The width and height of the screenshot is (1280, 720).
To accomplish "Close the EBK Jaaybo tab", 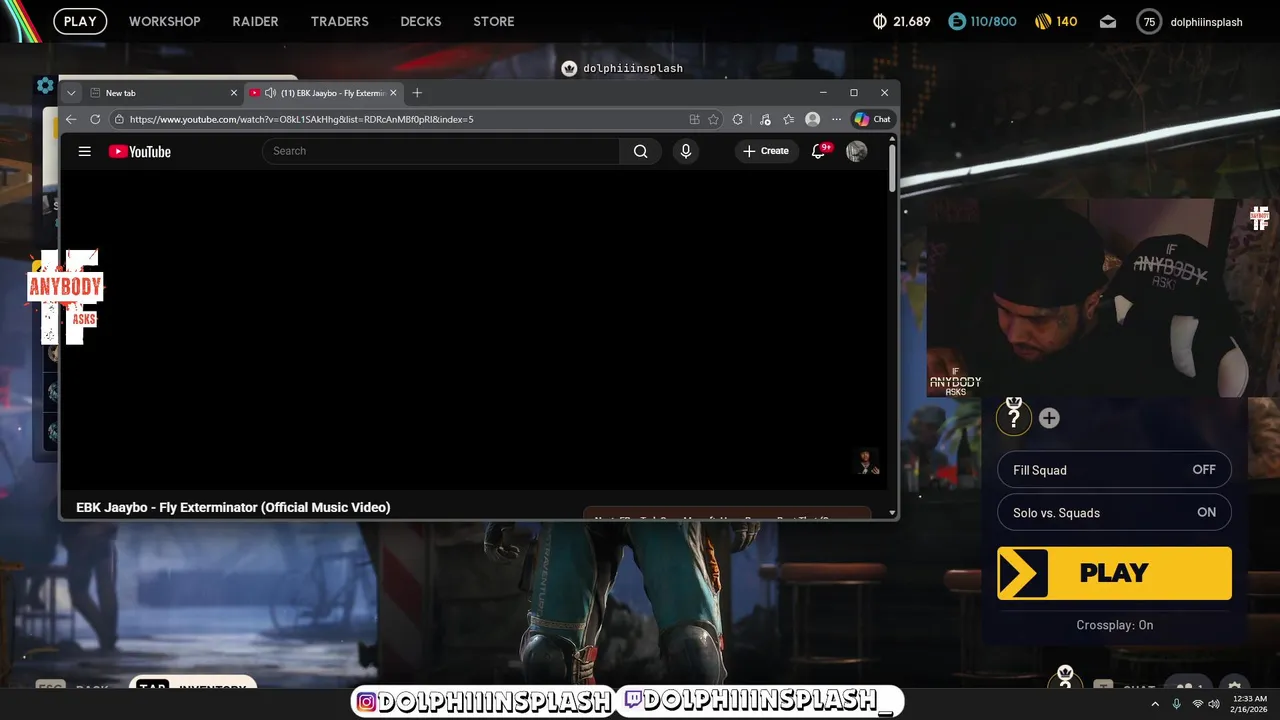I will (393, 93).
